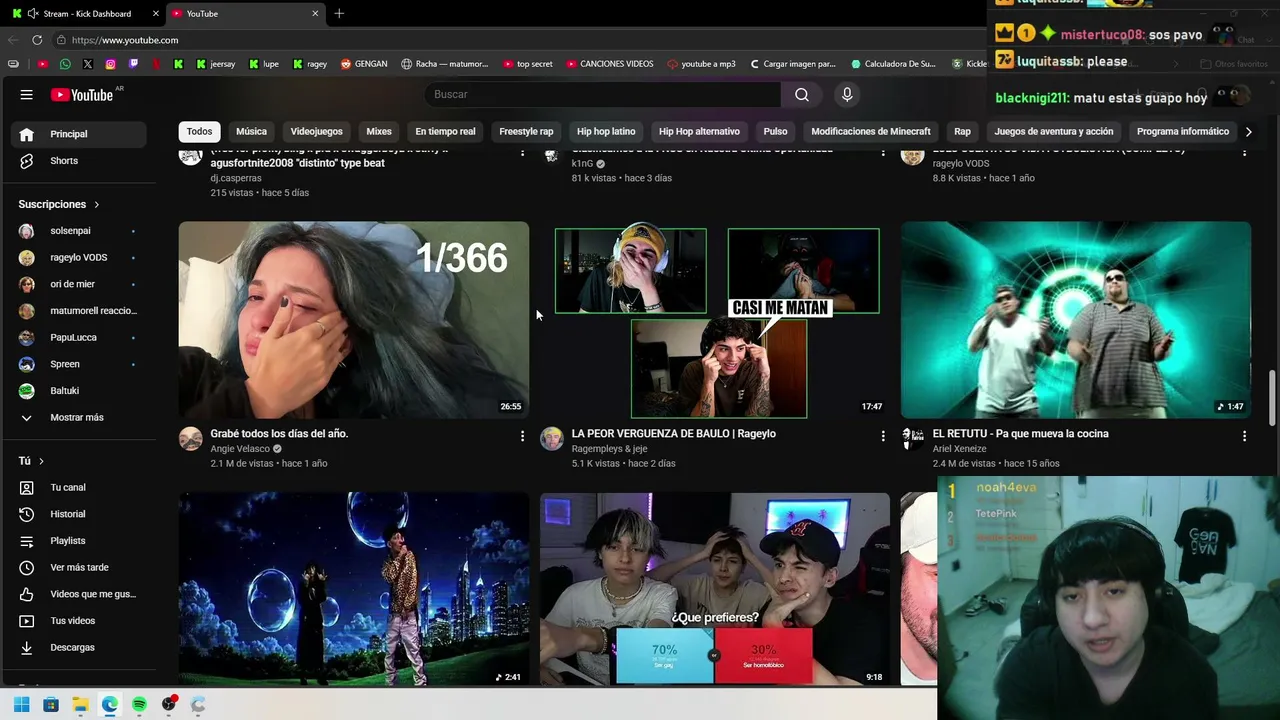Select the Freestyle rap filter chip
This screenshot has width=1280, height=720.
(x=526, y=132)
